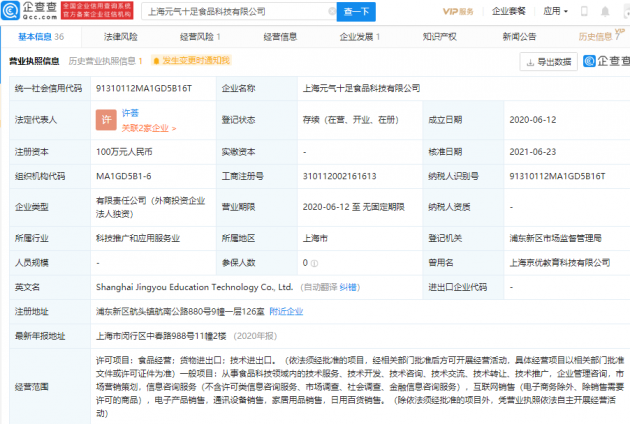Select 工商注册号 310112002161613
The height and width of the screenshot is (424, 630).
340,176
